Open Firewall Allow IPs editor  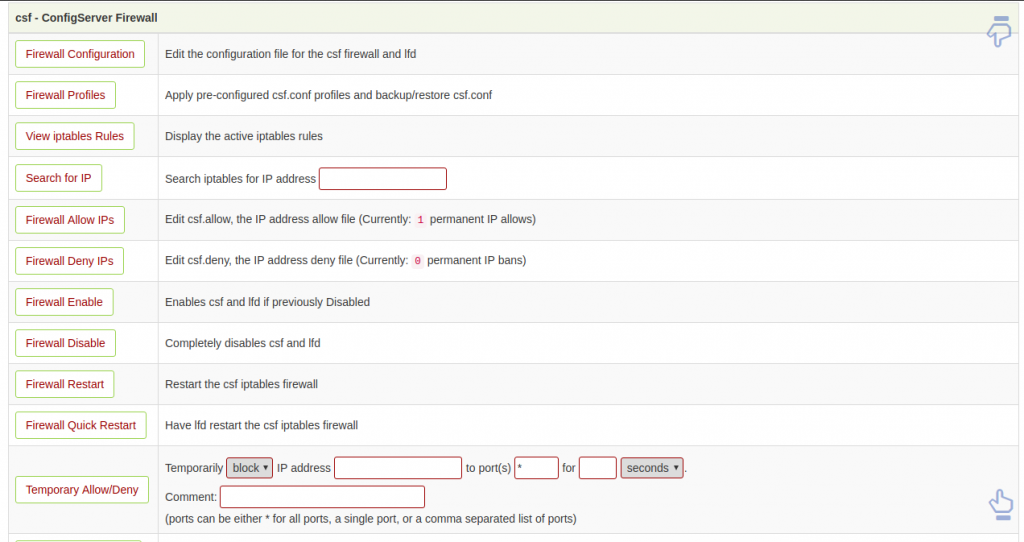(x=70, y=219)
